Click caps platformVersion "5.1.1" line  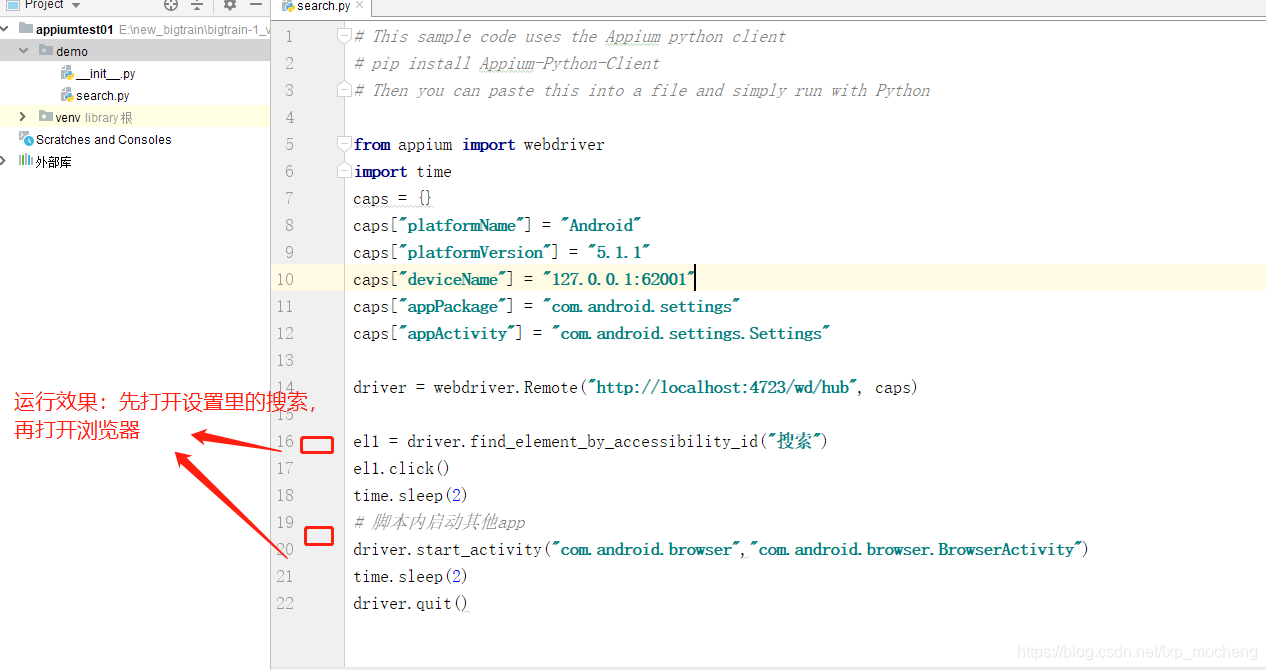pos(503,252)
